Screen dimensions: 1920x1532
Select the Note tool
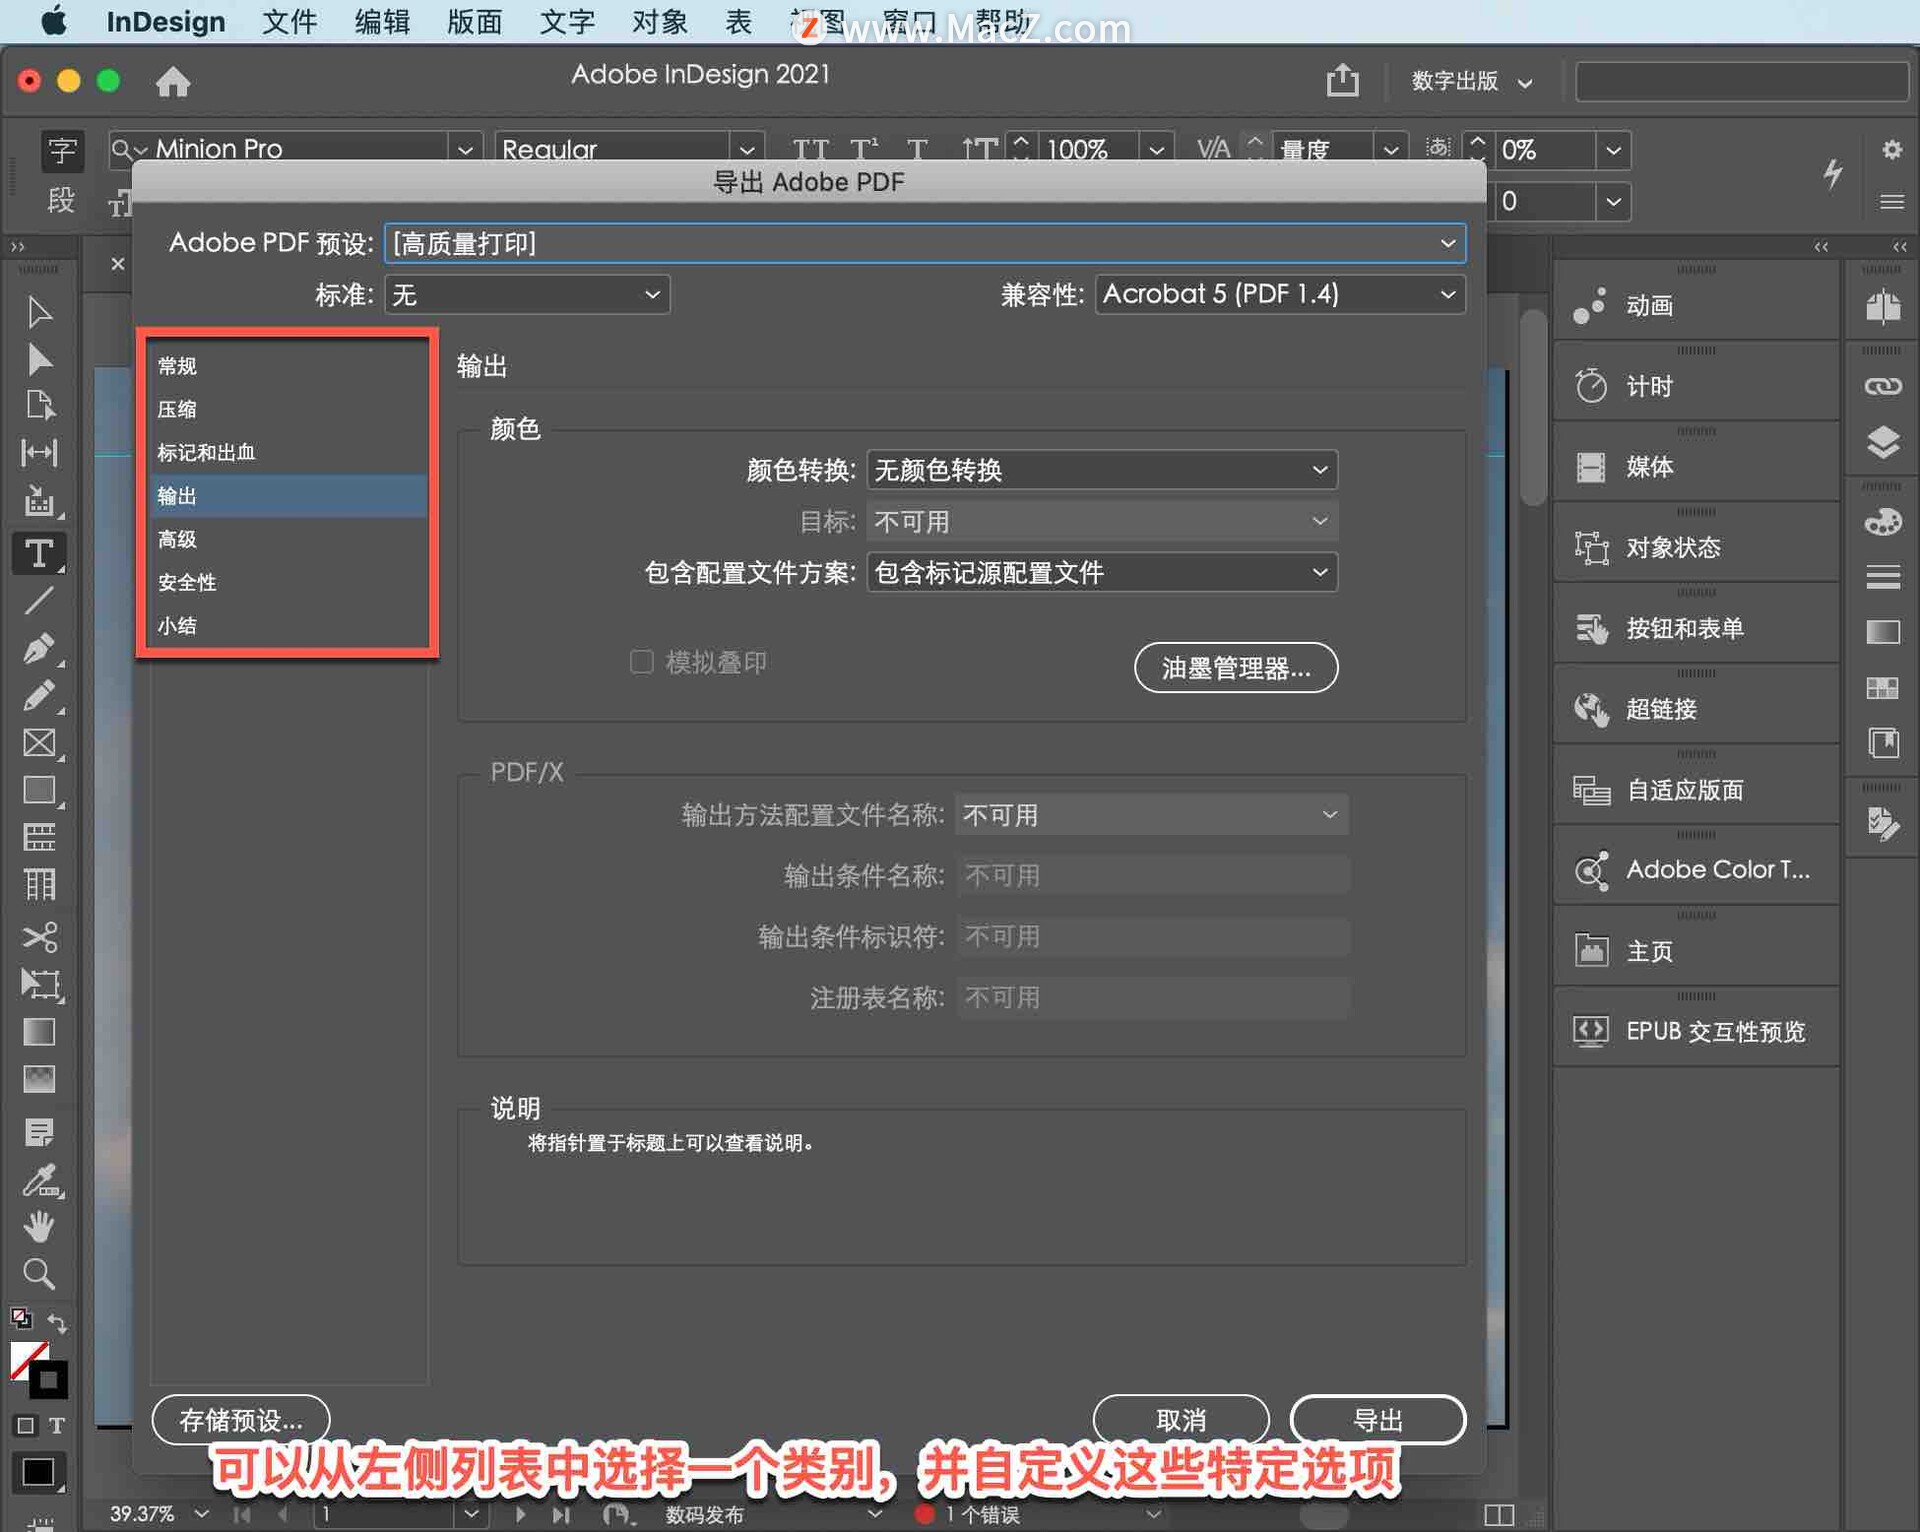click(x=39, y=1132)
